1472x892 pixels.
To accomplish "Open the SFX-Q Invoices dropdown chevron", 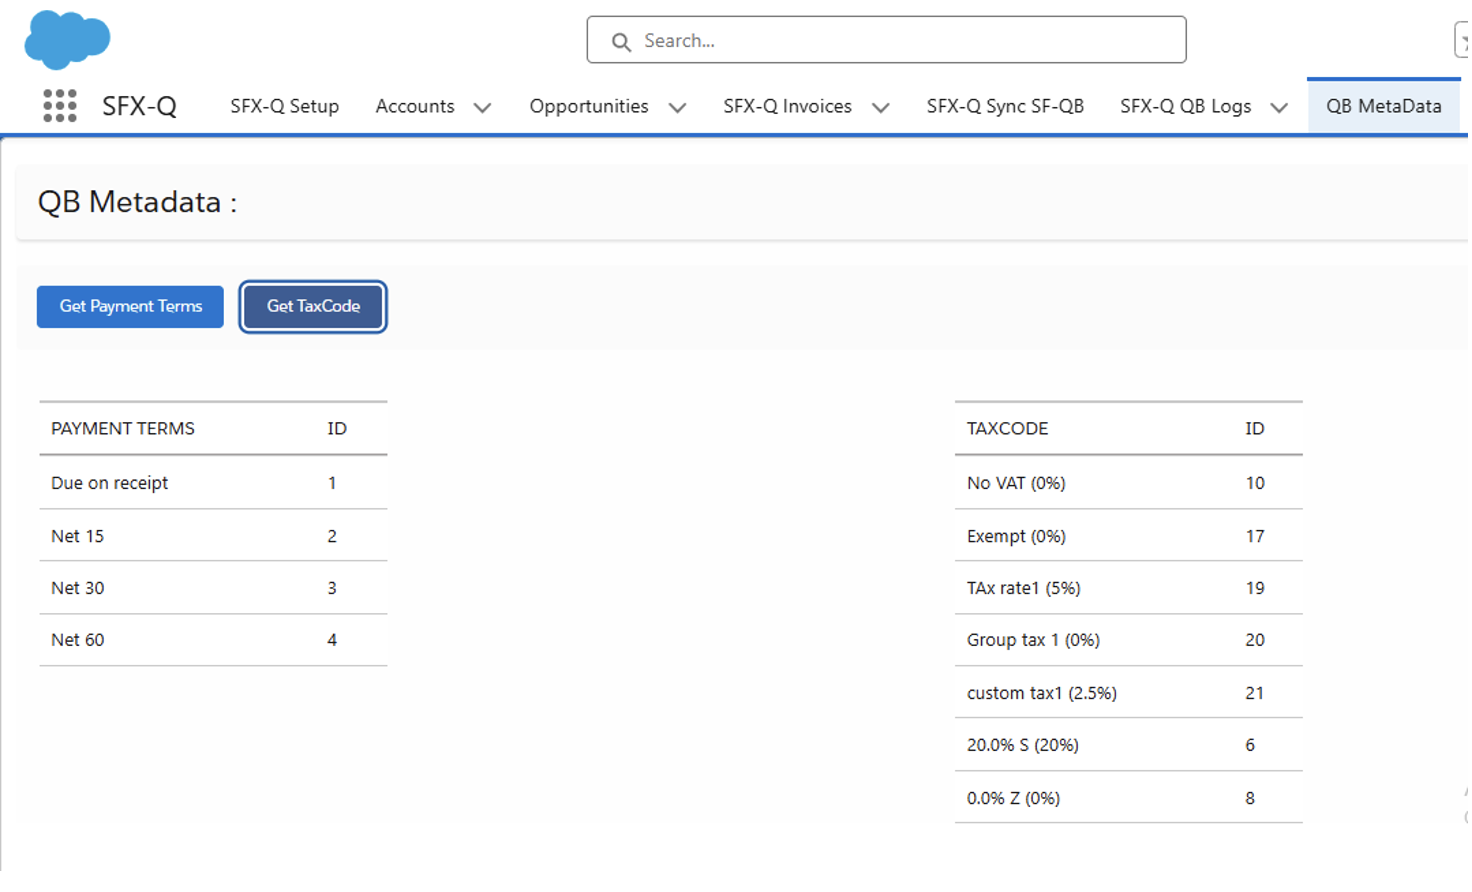I will (880, 108).
